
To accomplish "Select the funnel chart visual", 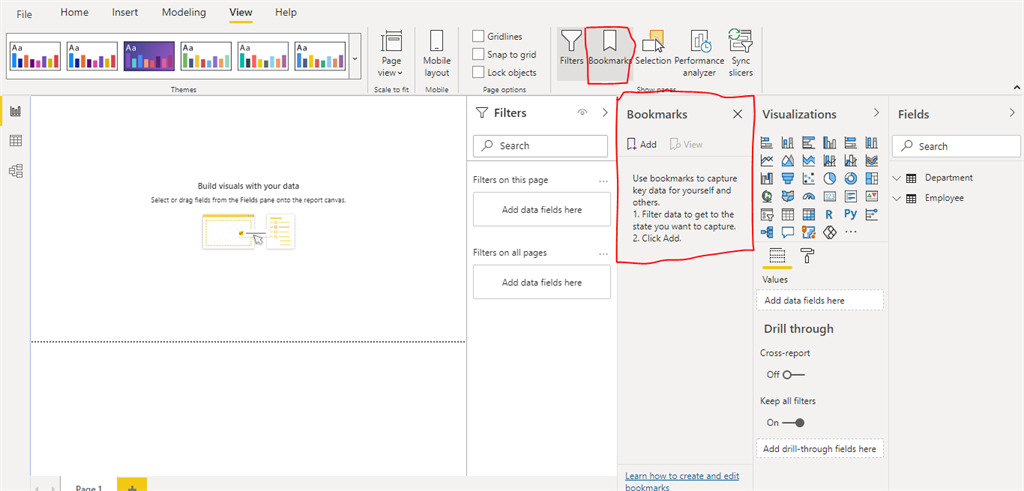I will (x=788, y=178).
